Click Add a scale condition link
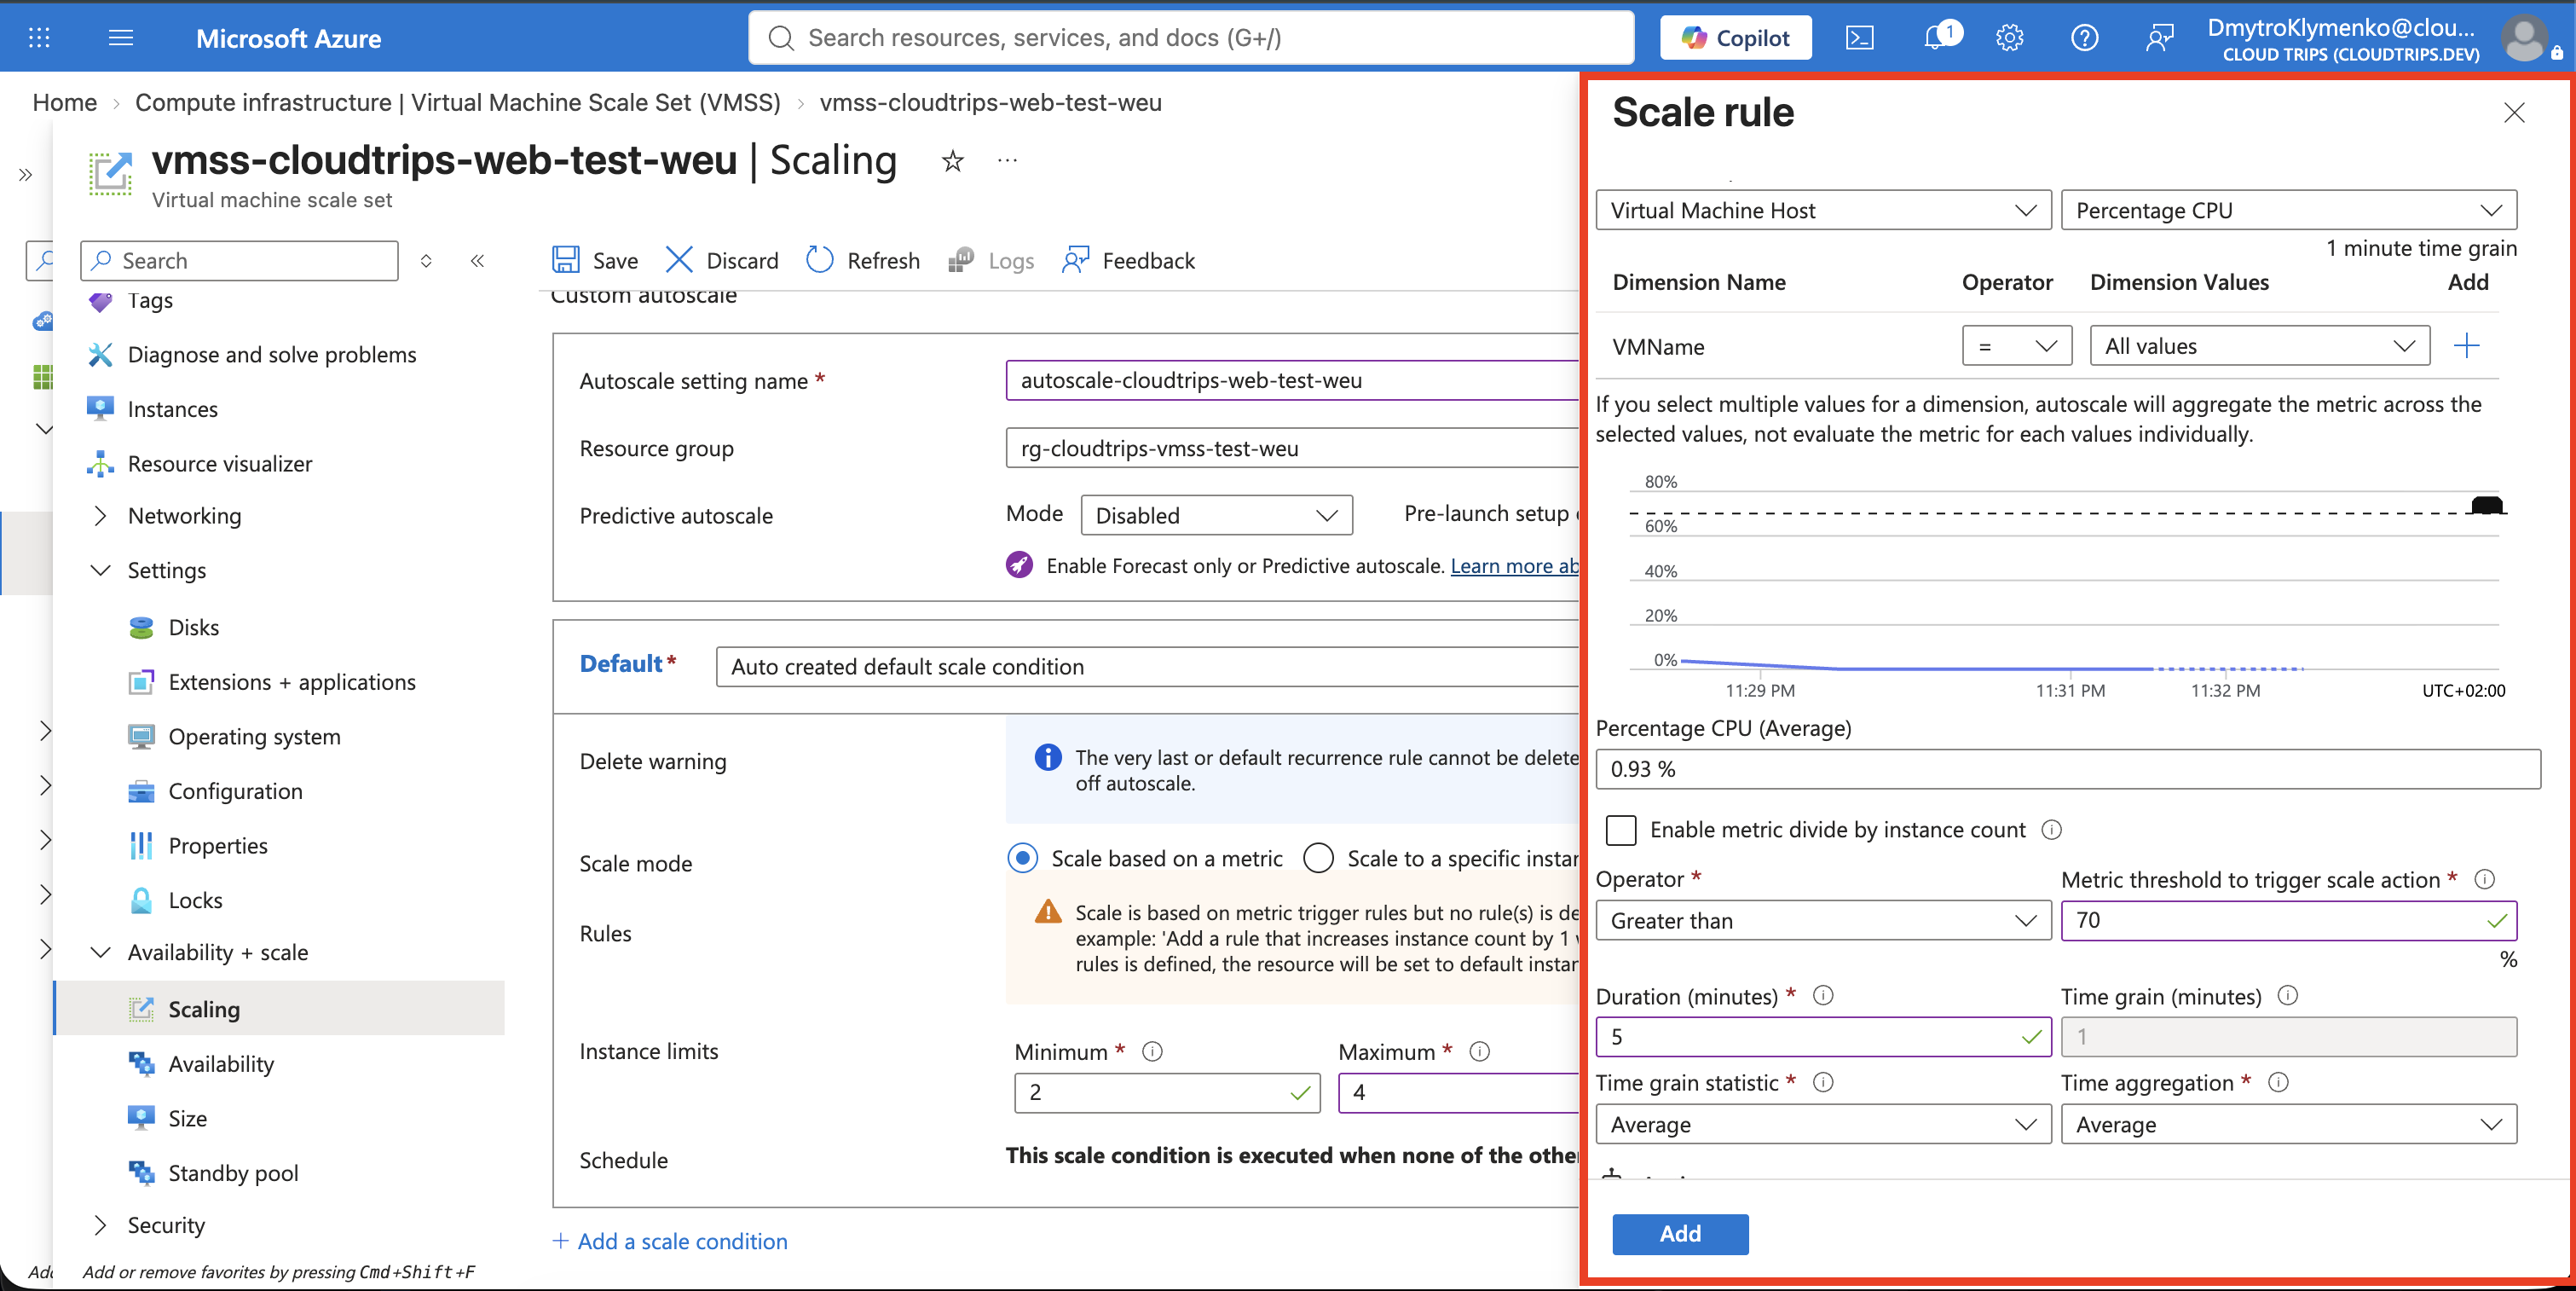This screenshot has height=1291, width=2576. click(x=670, y=1241)
